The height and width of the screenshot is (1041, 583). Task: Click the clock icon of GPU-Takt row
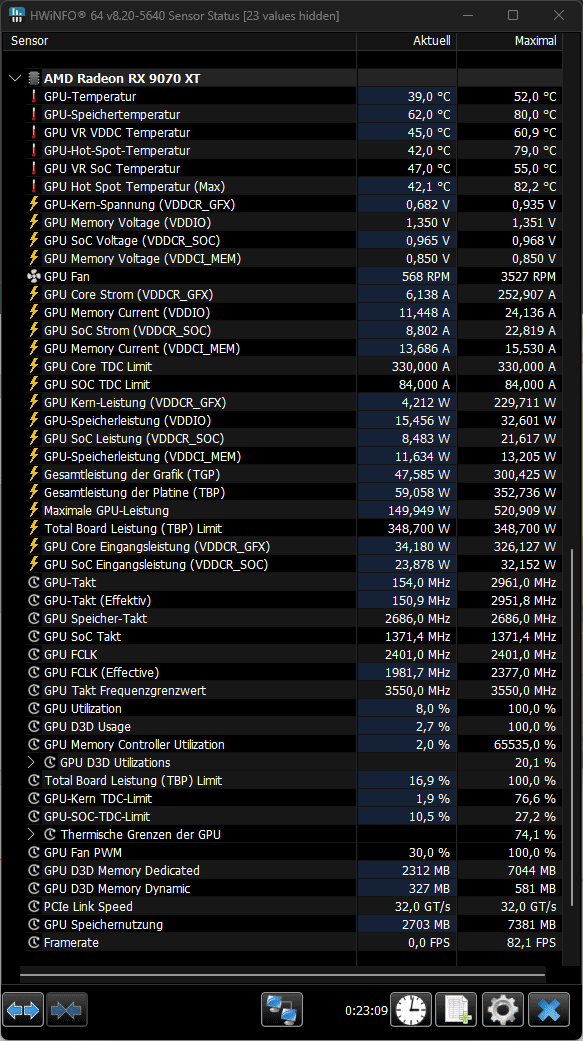35,582
